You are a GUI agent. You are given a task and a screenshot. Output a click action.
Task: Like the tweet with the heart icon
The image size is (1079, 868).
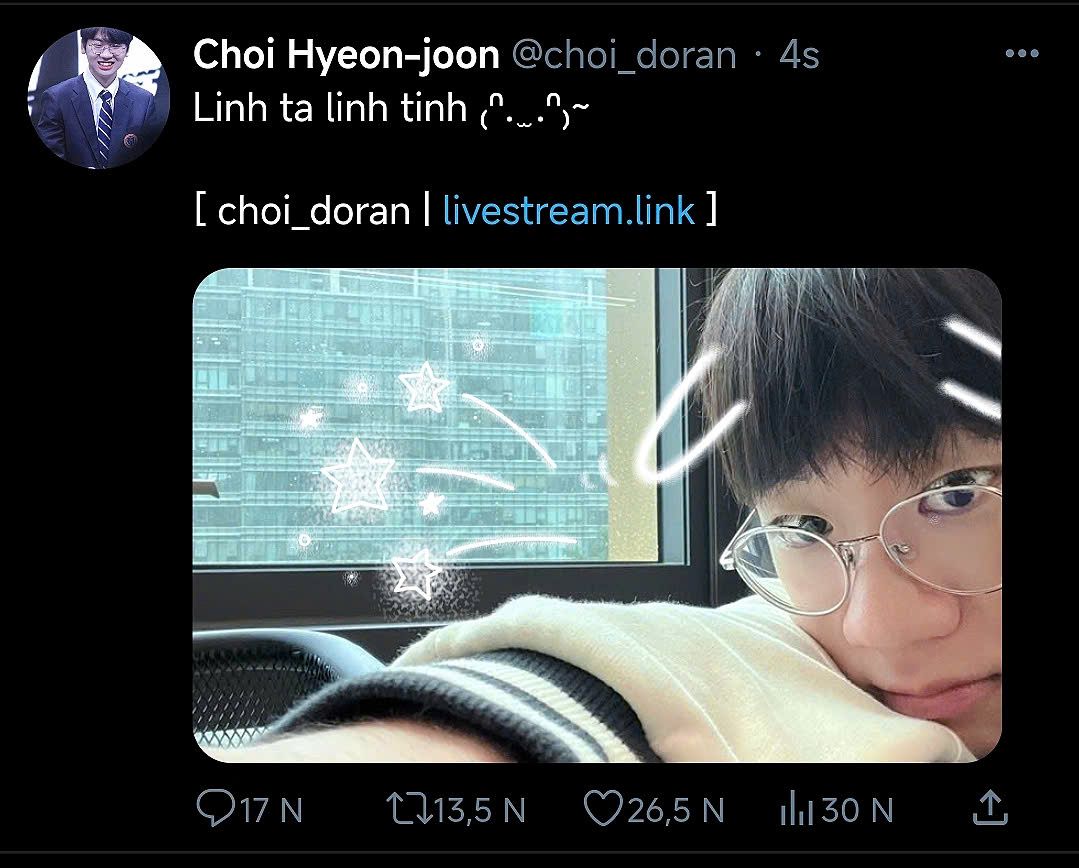(x=603, y=808)
